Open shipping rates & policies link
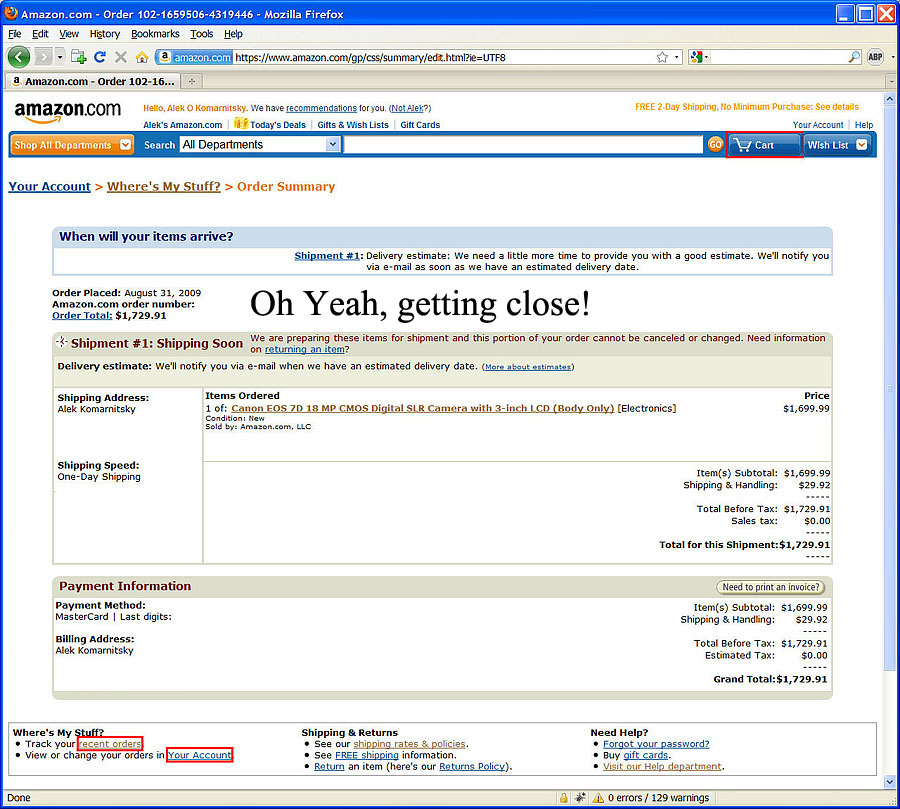This screenshot has width=900, height=809. (409, 744)
